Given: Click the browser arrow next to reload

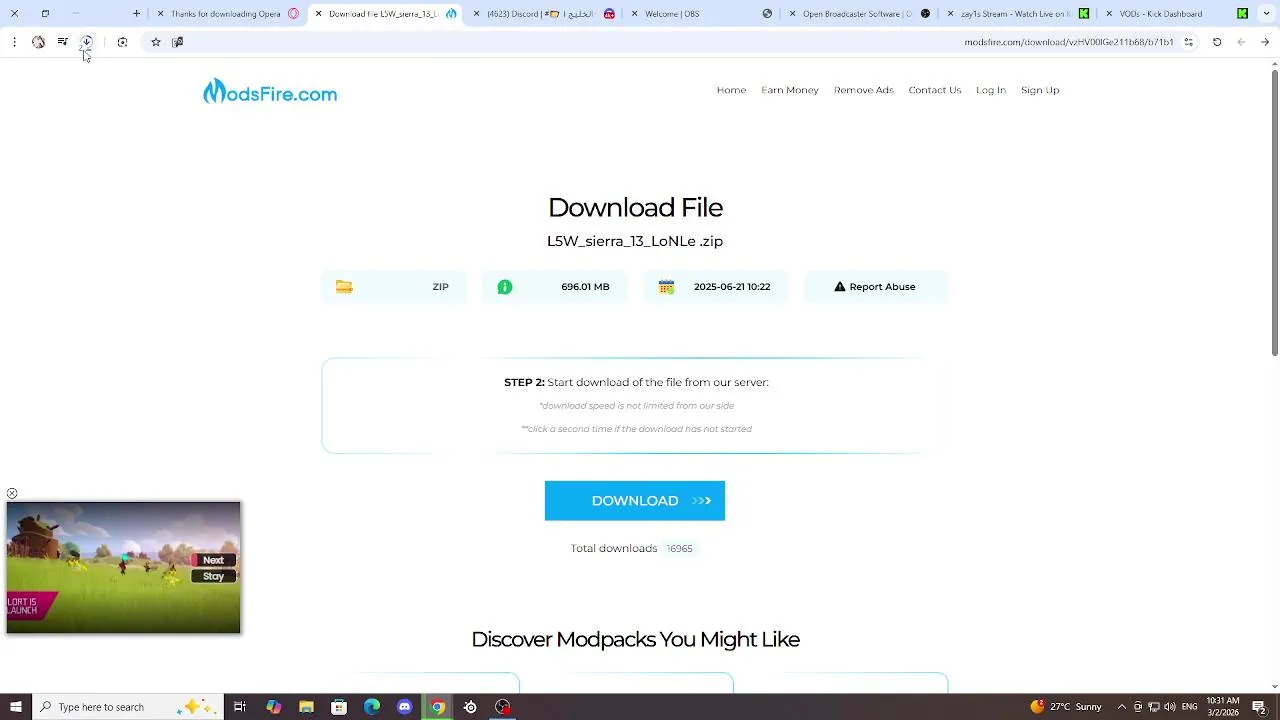Looking at the screenshot, I should click(x=1241, y=42).
